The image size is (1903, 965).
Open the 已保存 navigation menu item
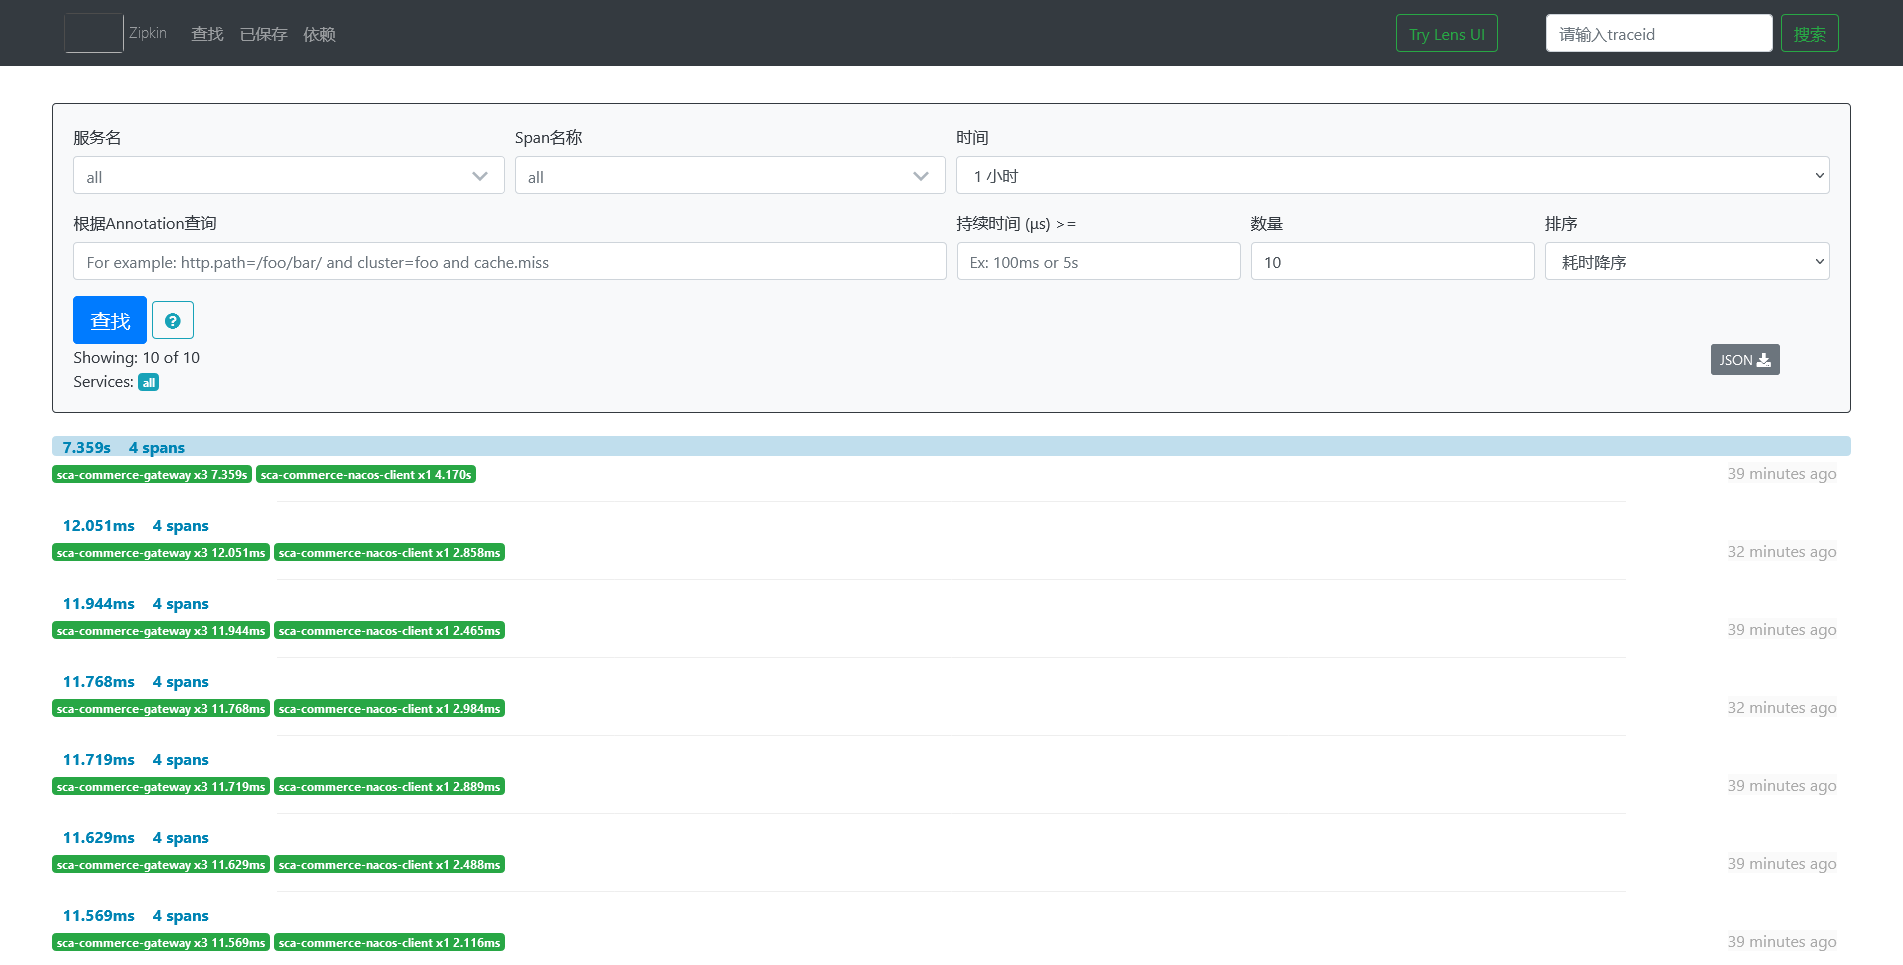[264, 34]
